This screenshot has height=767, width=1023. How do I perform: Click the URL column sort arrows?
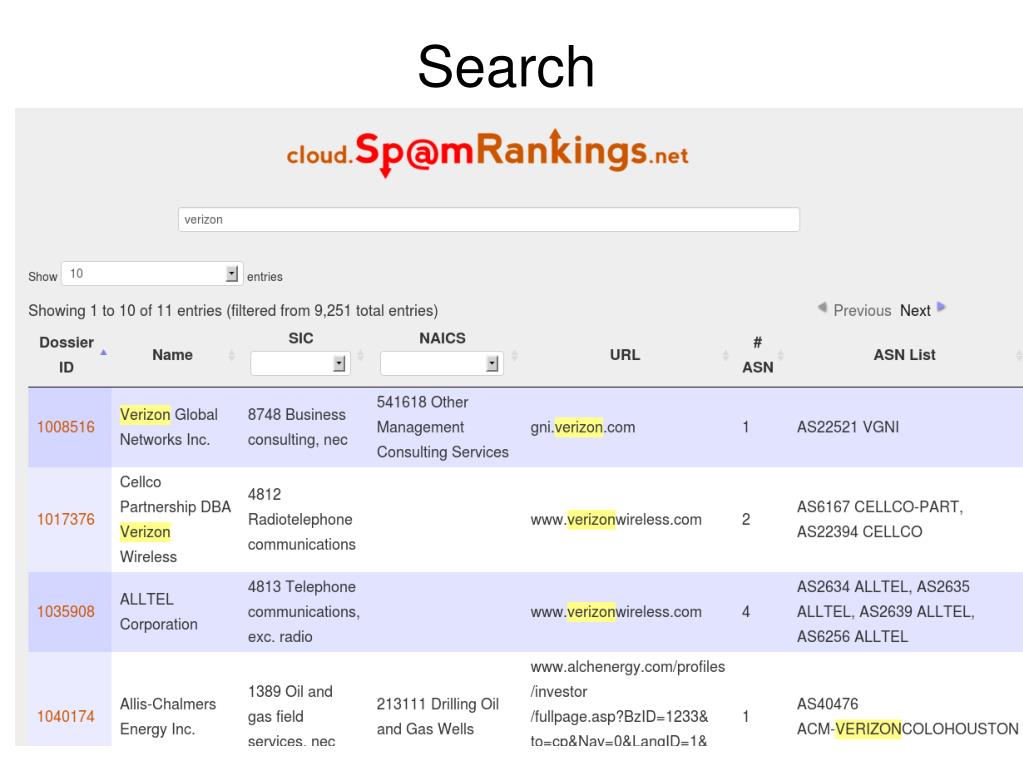coord(725,355)
